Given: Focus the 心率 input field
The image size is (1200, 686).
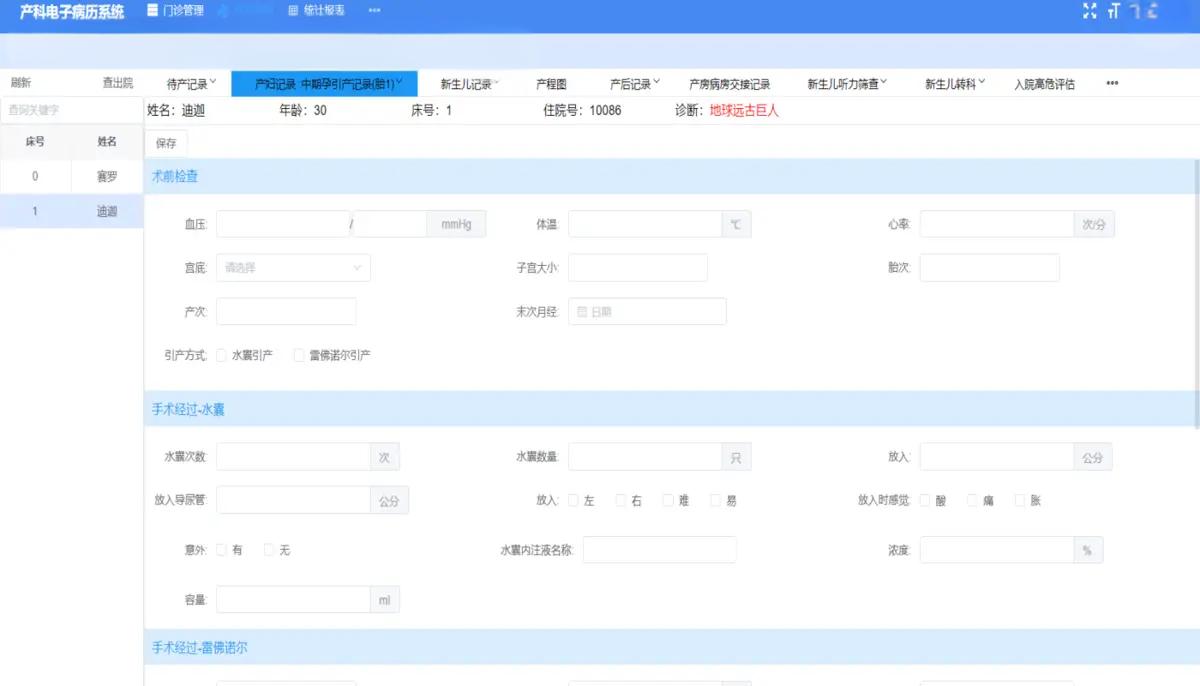Looking at the screenshot, I should tap(997, 224).
